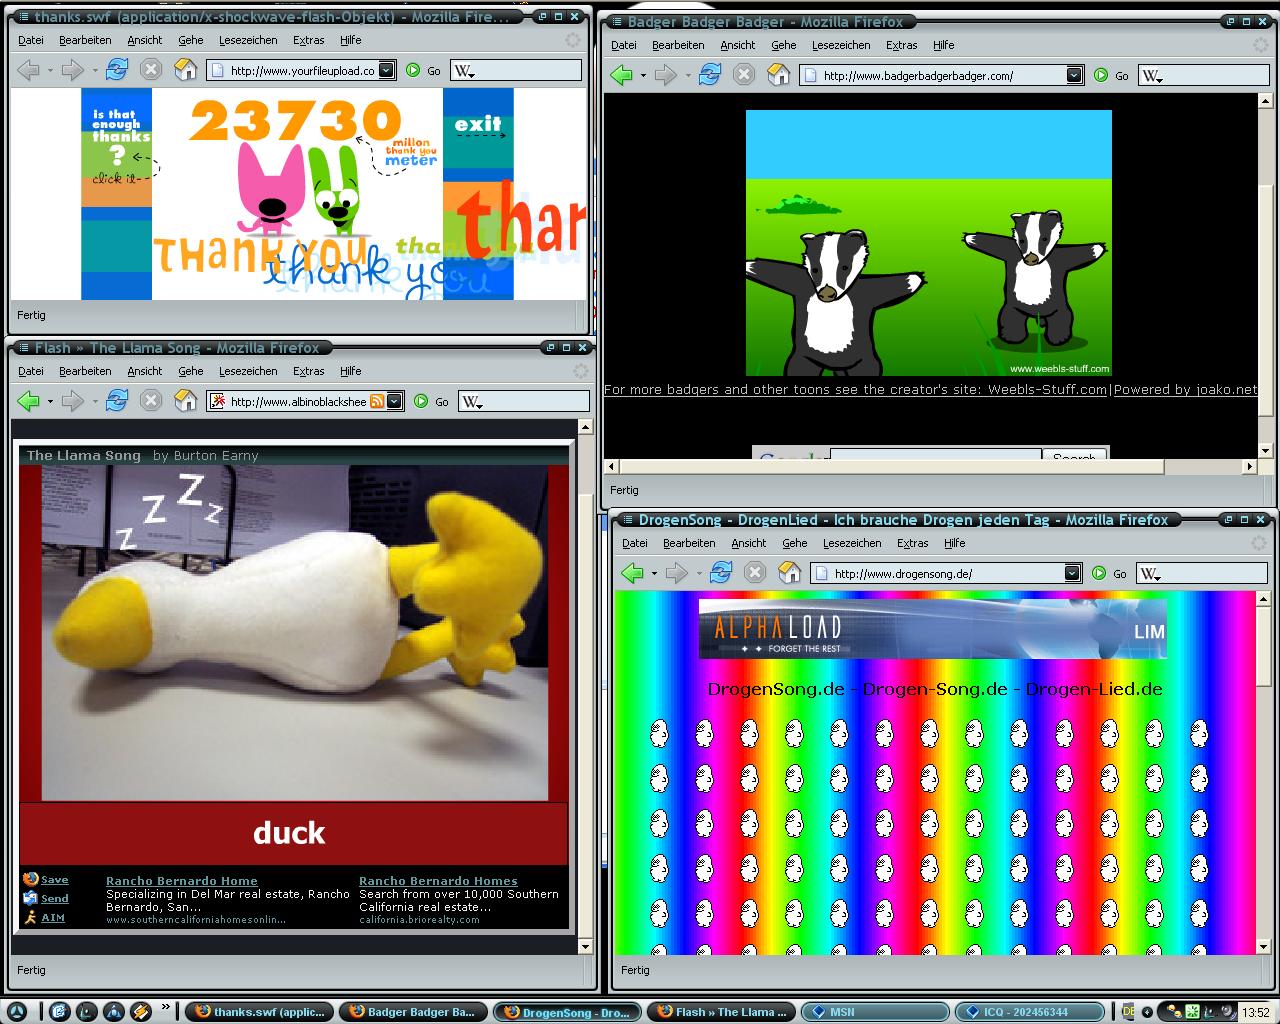Open the URL history dropdown in the Badger window

click(x=1074, y=75)
